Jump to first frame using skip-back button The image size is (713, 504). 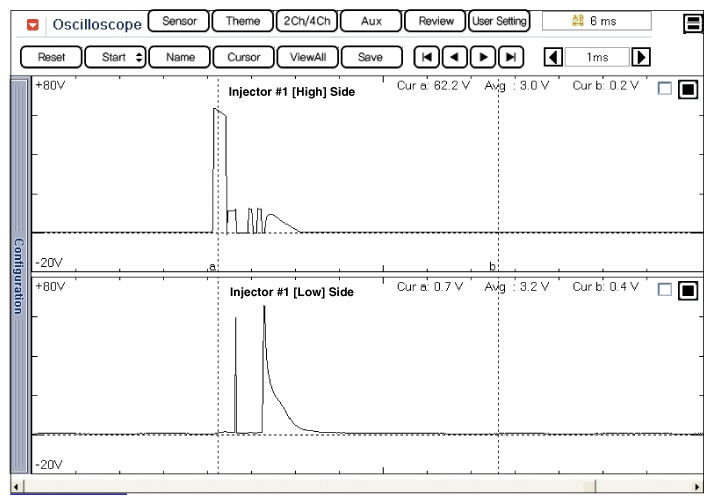point(424,57)
